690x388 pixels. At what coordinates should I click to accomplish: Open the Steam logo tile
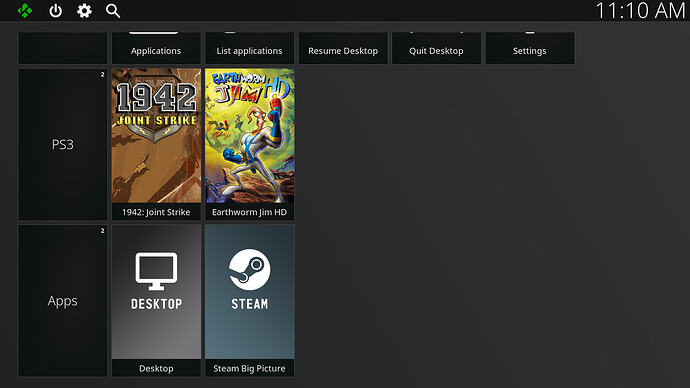[x=250, y=292]
